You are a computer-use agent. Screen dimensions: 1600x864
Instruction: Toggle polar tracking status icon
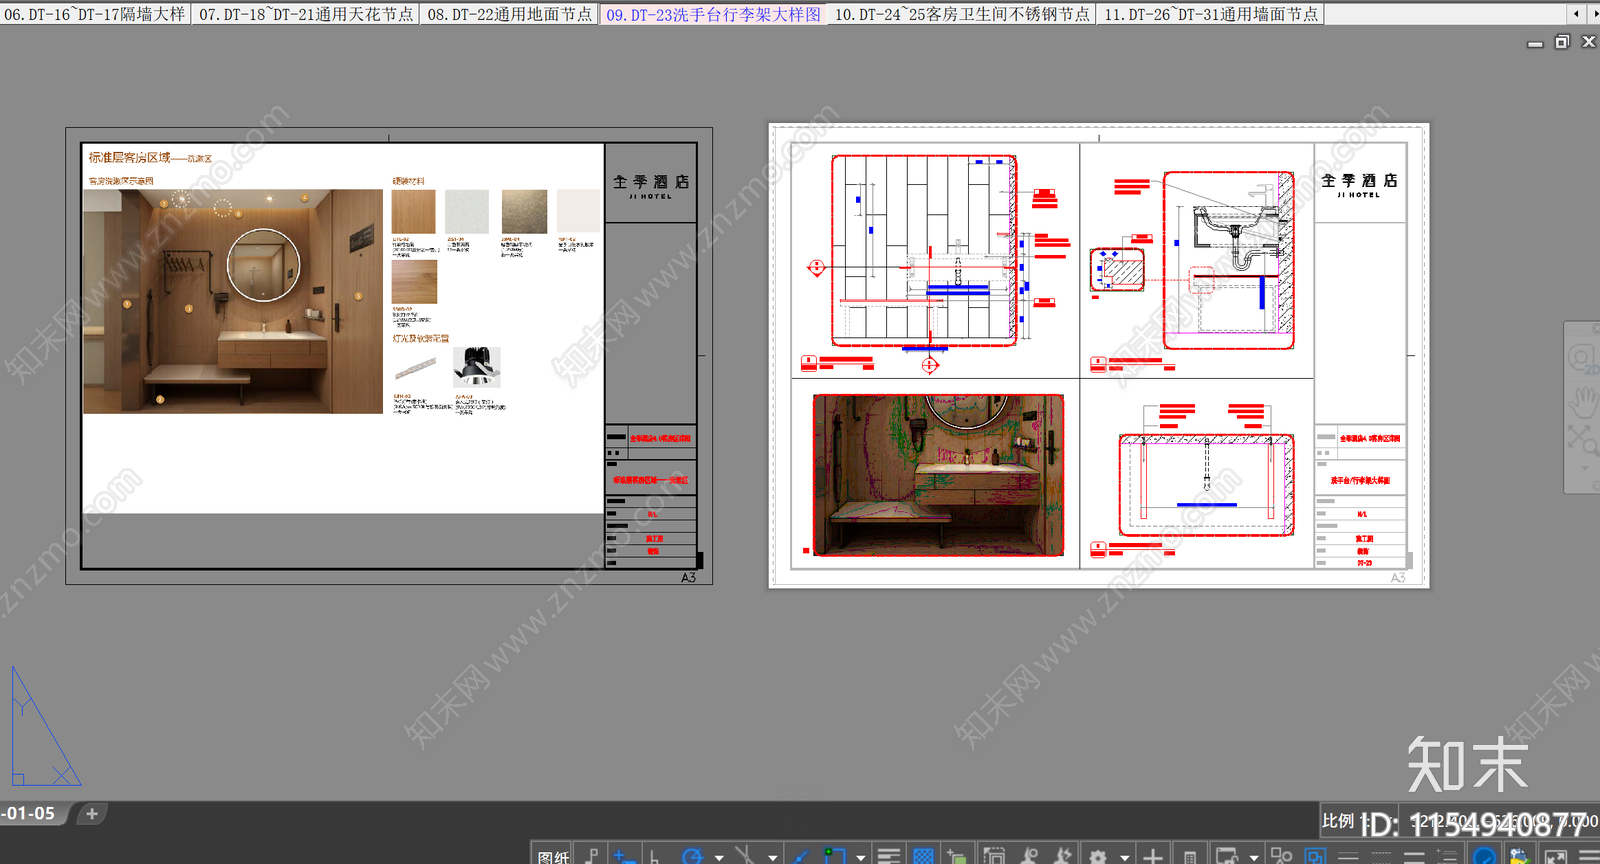click(692, 856)
